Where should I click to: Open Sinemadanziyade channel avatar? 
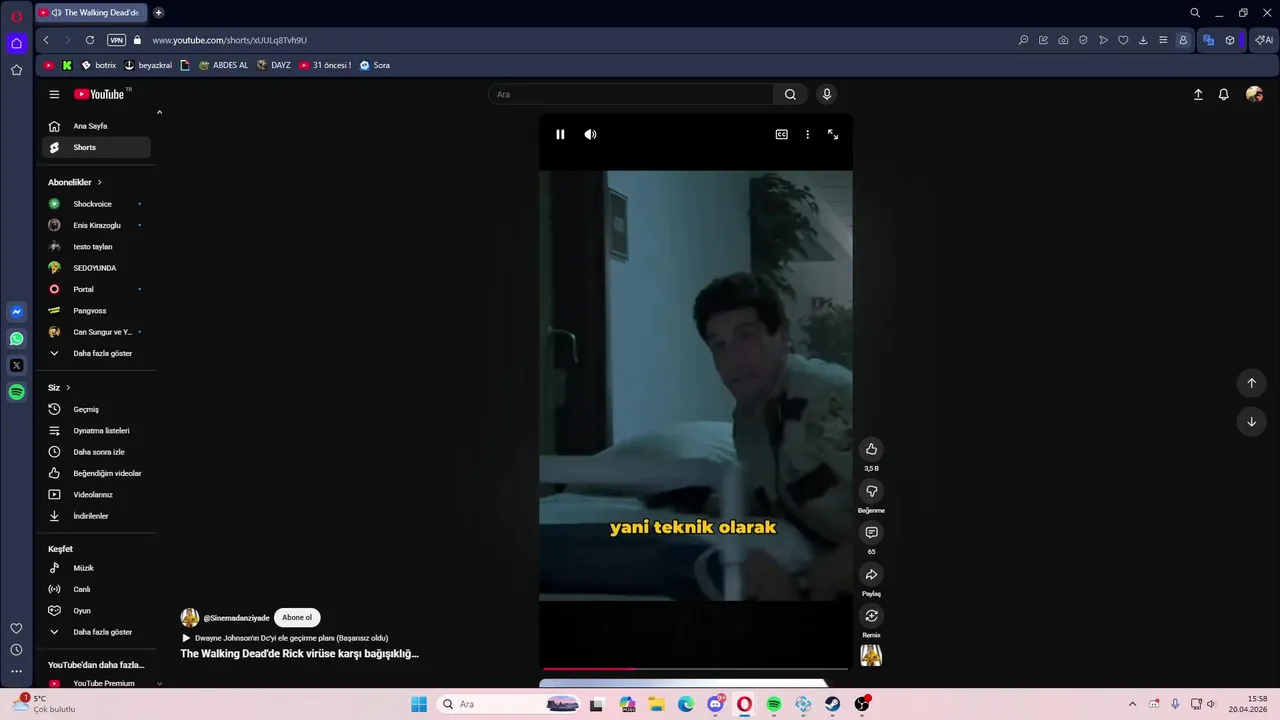[190, 618]
